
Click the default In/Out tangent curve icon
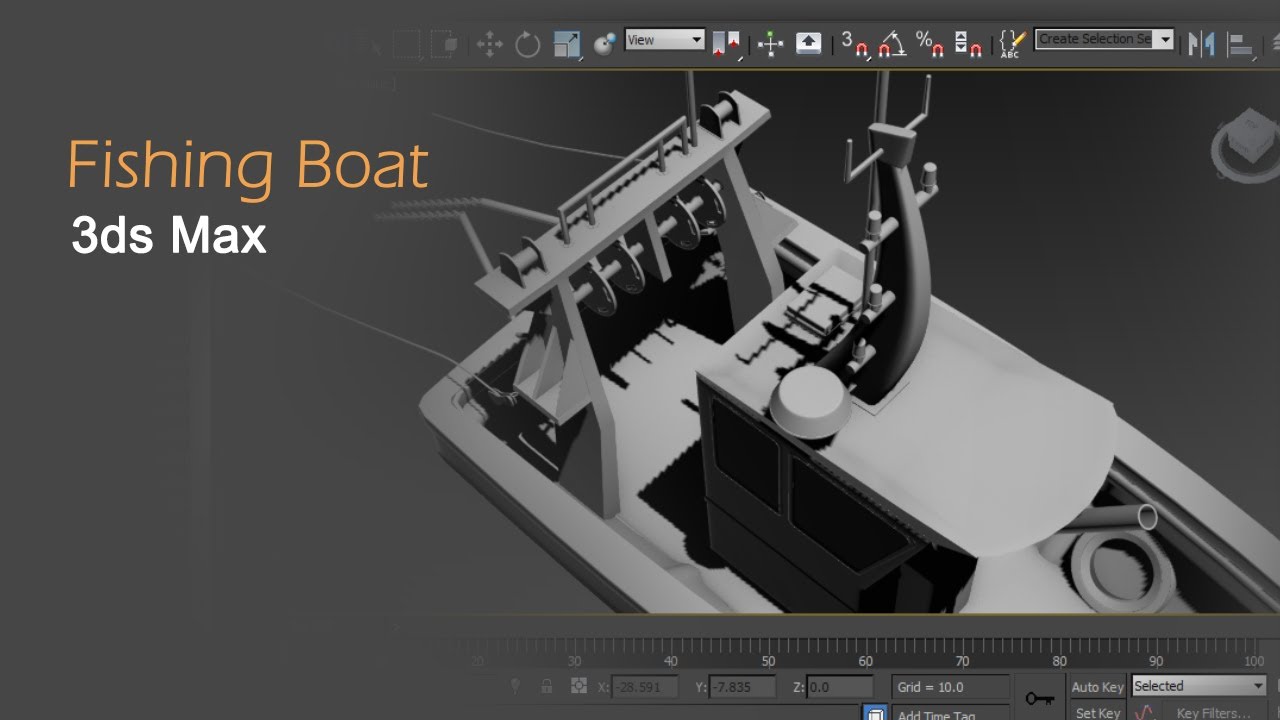click(1145, 712)
